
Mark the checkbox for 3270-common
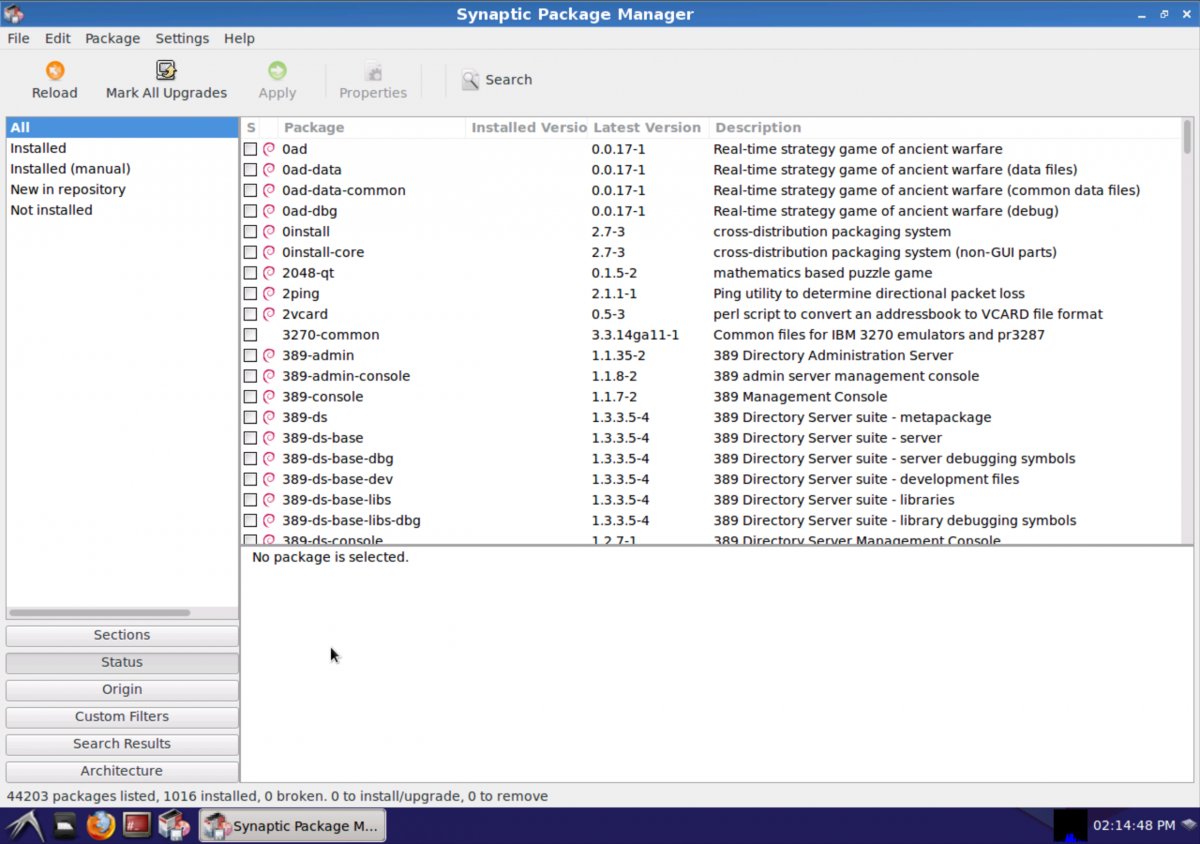point(250,335)
